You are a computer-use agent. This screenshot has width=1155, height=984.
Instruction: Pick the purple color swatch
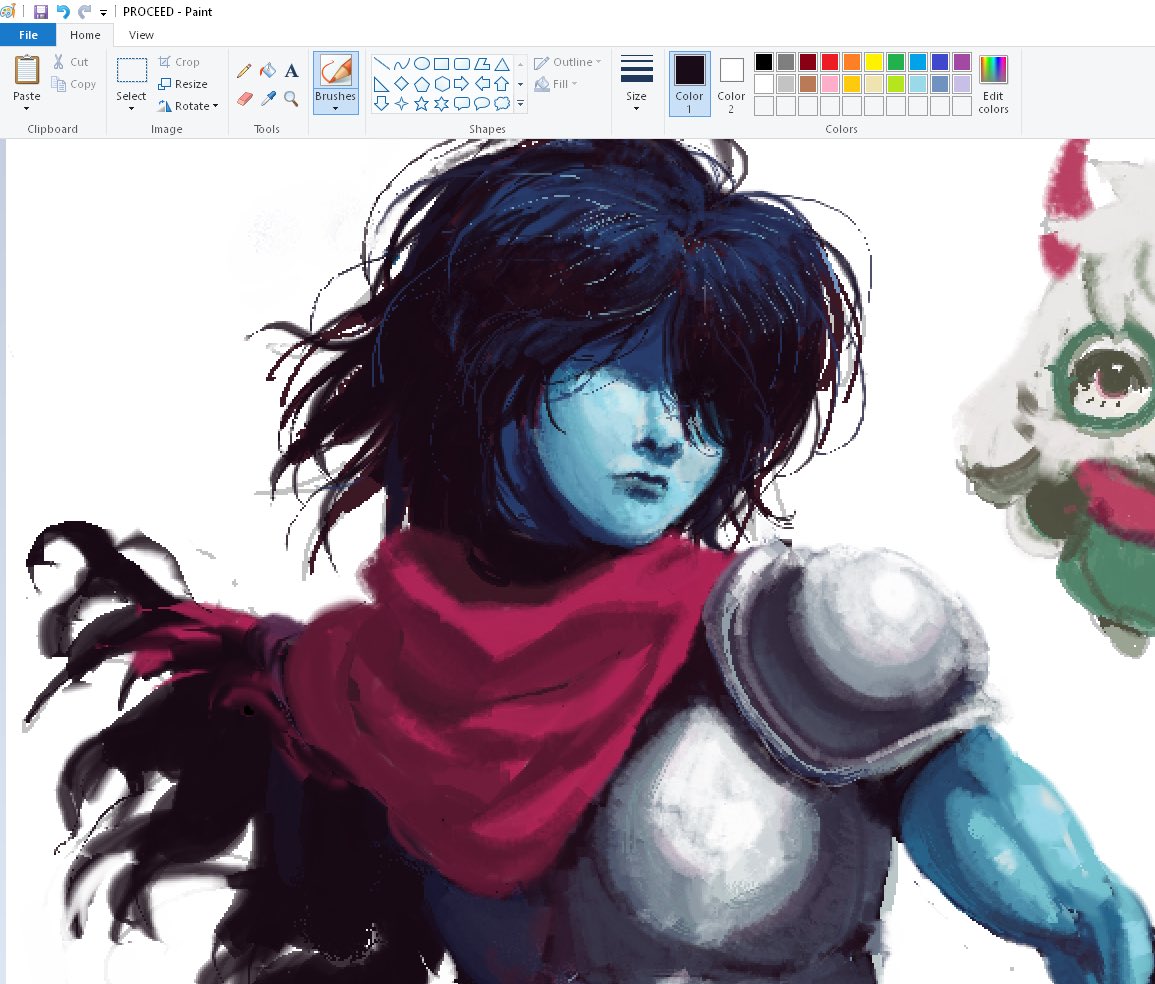[962, 62]
